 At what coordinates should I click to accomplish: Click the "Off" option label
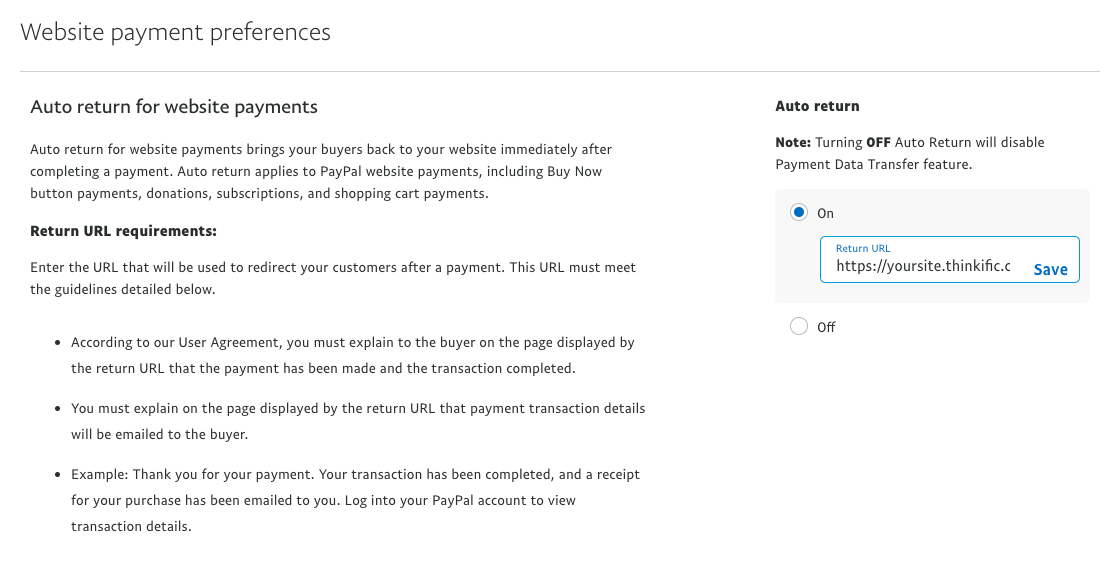[x=826, y=327]
